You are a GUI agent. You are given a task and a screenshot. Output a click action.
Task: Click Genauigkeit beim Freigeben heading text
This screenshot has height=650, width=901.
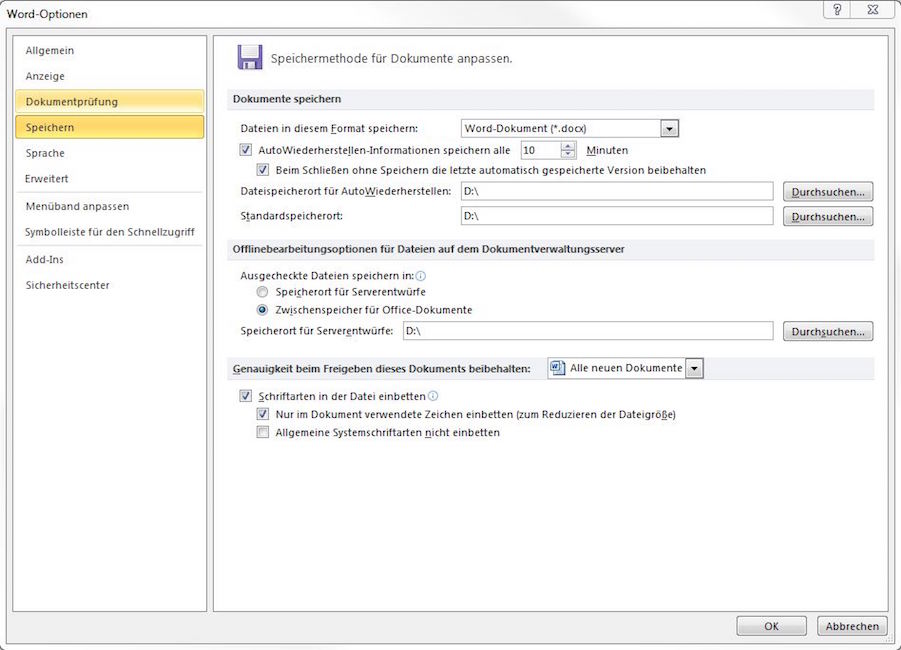click(382, 368)
